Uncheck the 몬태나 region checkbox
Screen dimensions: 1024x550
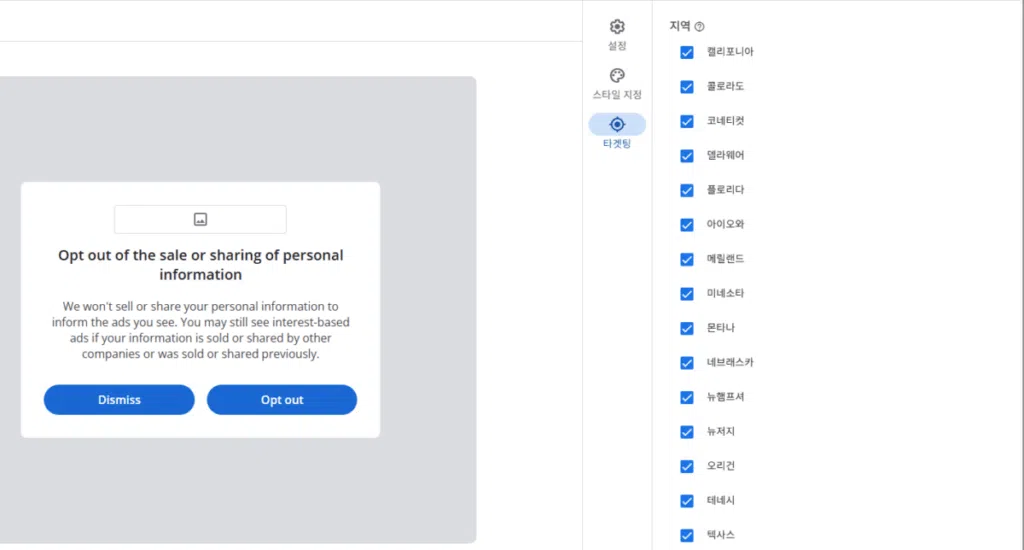click(x=687, y=328)
